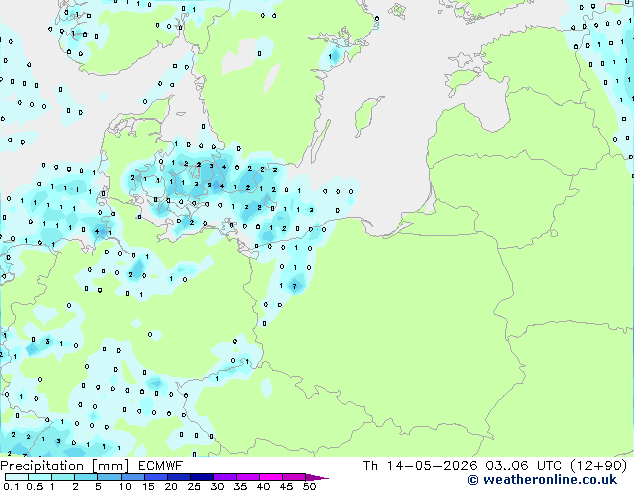Click the '[mm]' unit label

110,466
